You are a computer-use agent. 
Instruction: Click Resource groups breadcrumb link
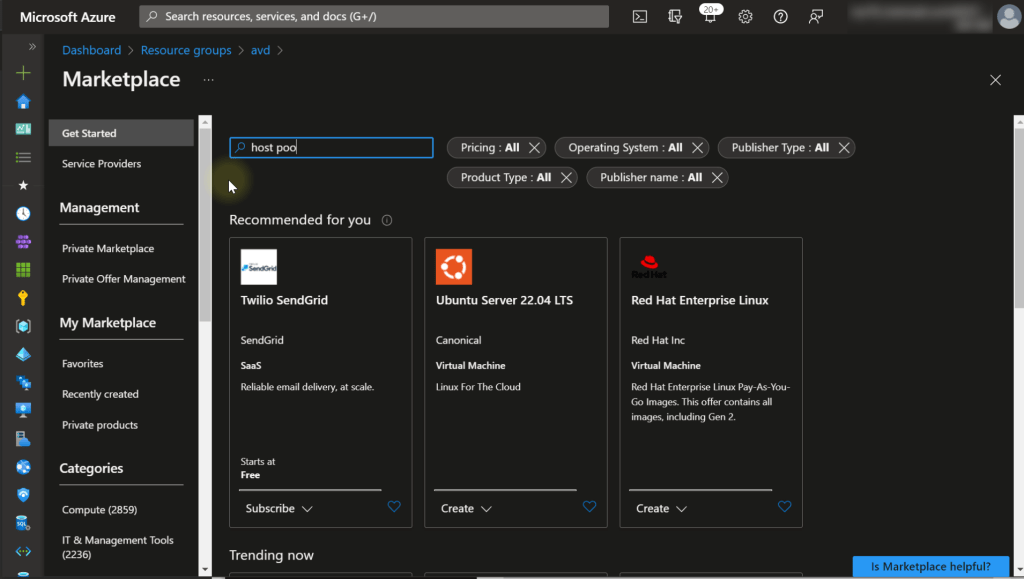(x=186, y=50)
